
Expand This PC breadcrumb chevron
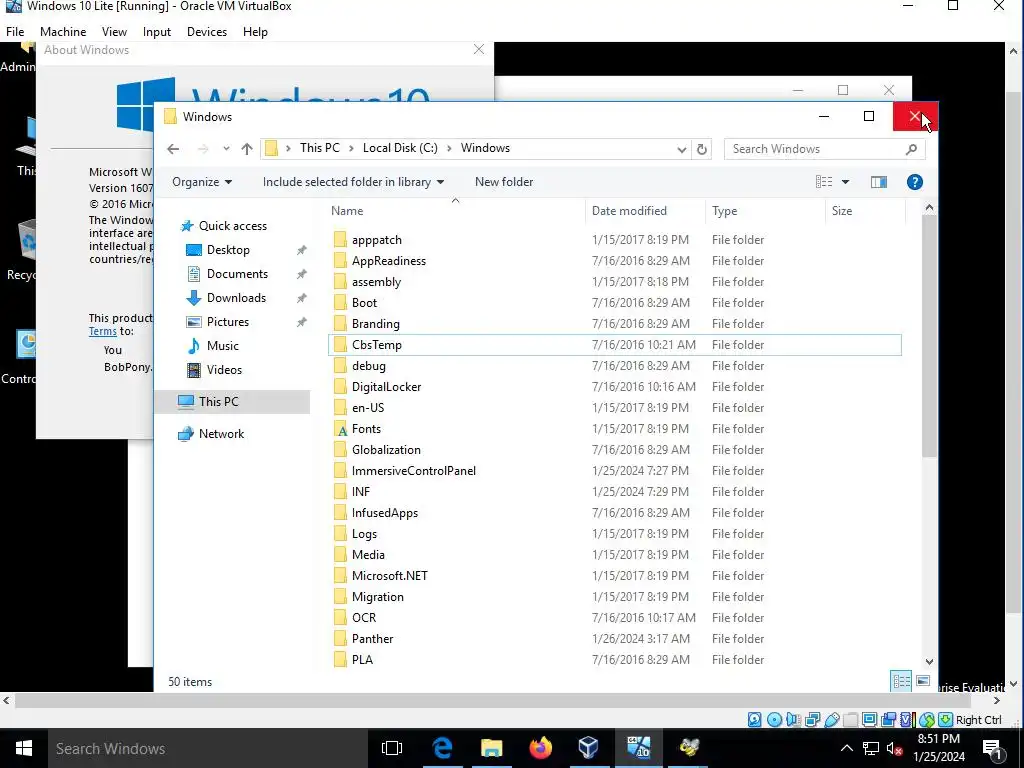click(x=351, y=149)
